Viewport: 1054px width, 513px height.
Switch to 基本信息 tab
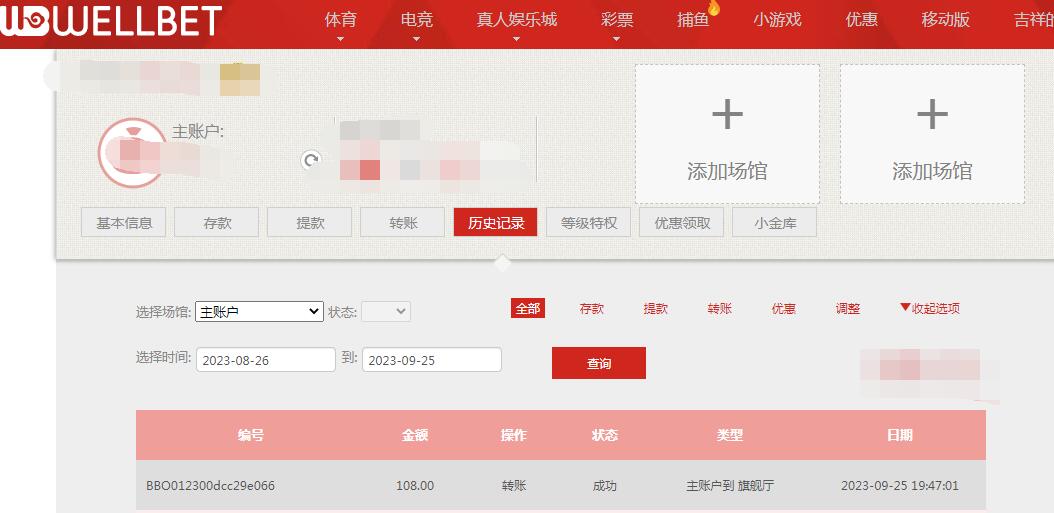click(x=124, y=223)
